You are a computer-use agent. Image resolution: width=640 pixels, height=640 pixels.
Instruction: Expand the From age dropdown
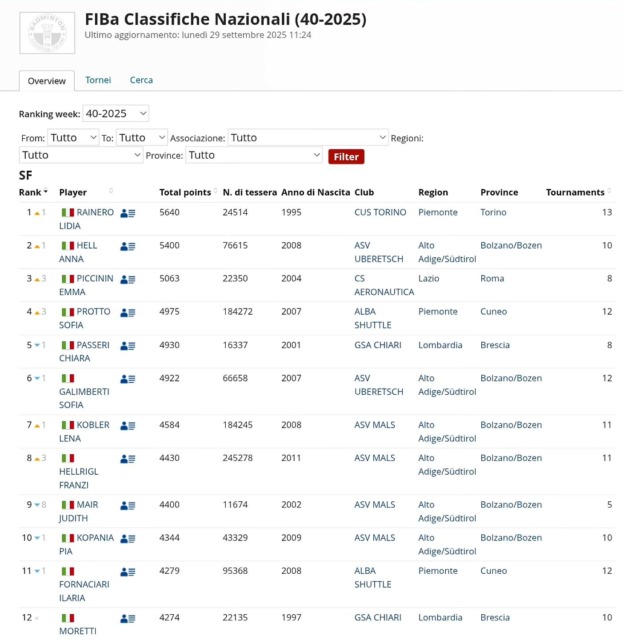click(73, 138)
